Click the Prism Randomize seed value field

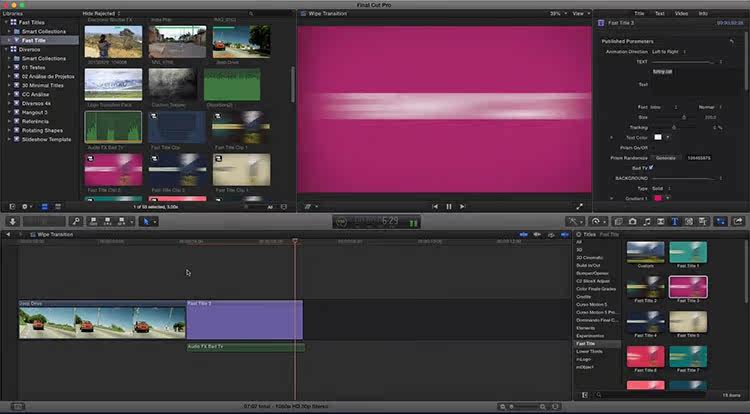pyautogui.click(x=699, y=158)
